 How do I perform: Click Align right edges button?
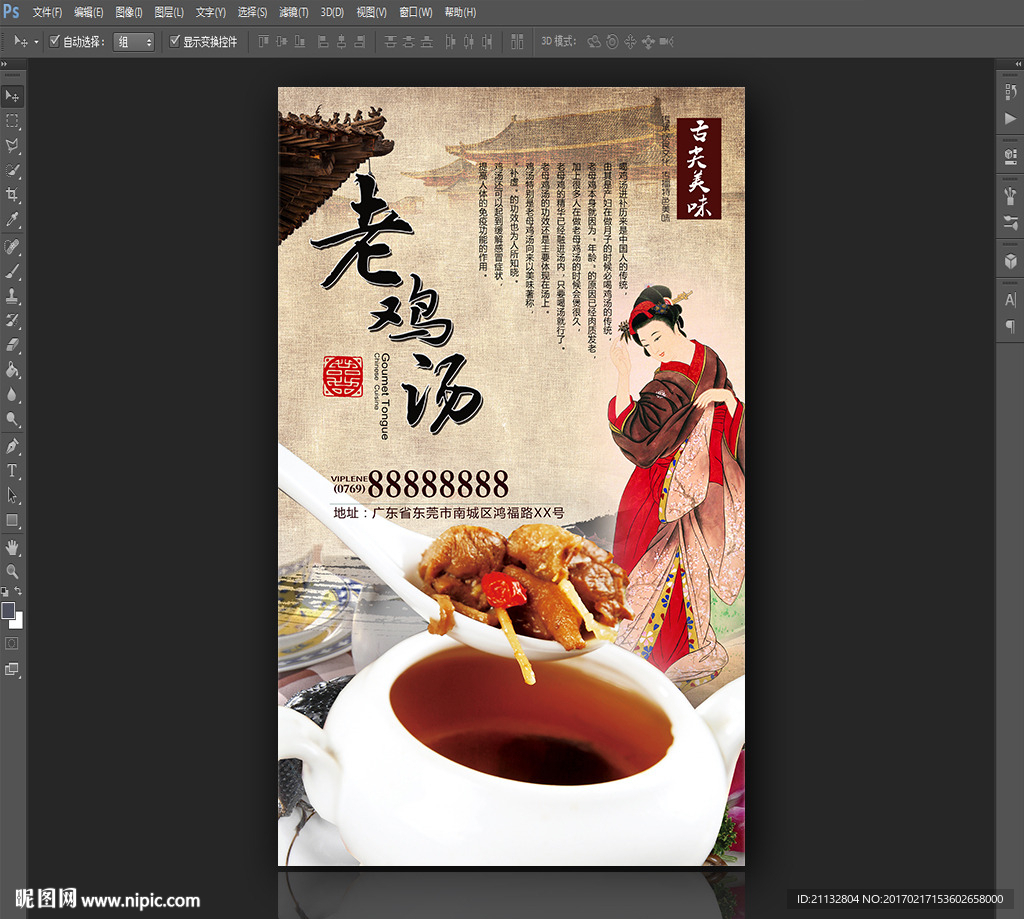point(359,42)
